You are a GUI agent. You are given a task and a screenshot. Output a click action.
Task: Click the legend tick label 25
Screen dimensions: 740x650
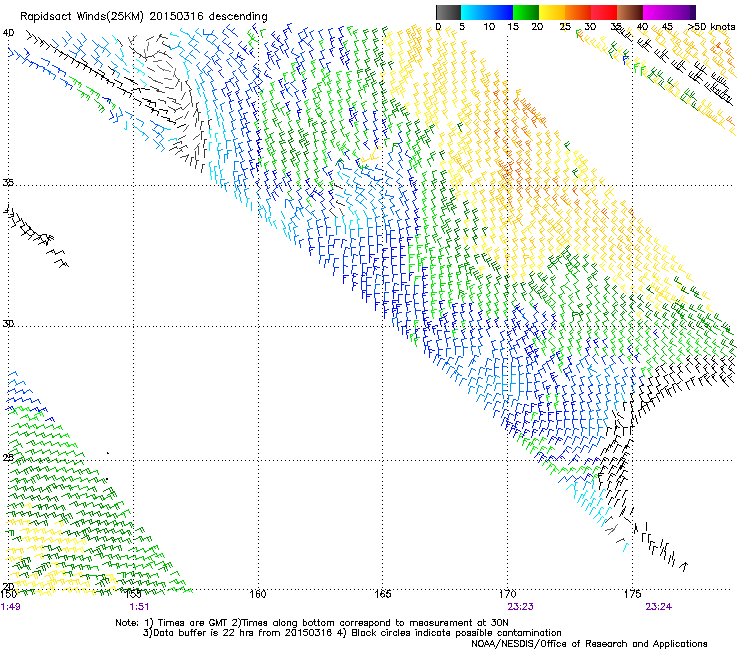(x=565, y=27)
